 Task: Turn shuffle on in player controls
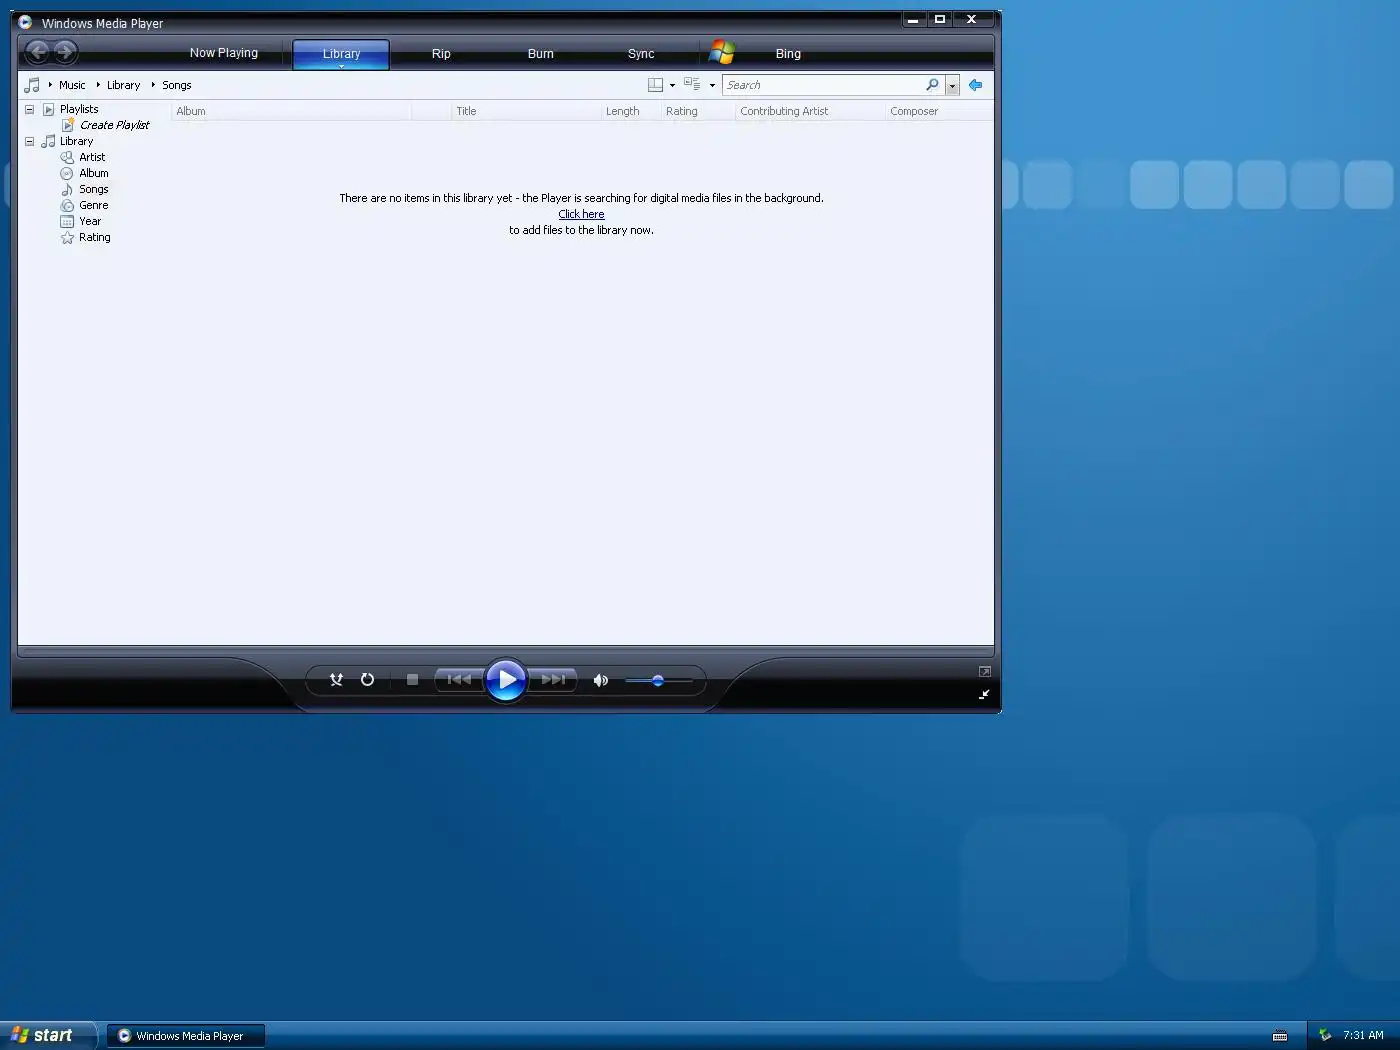coord(336,680)
